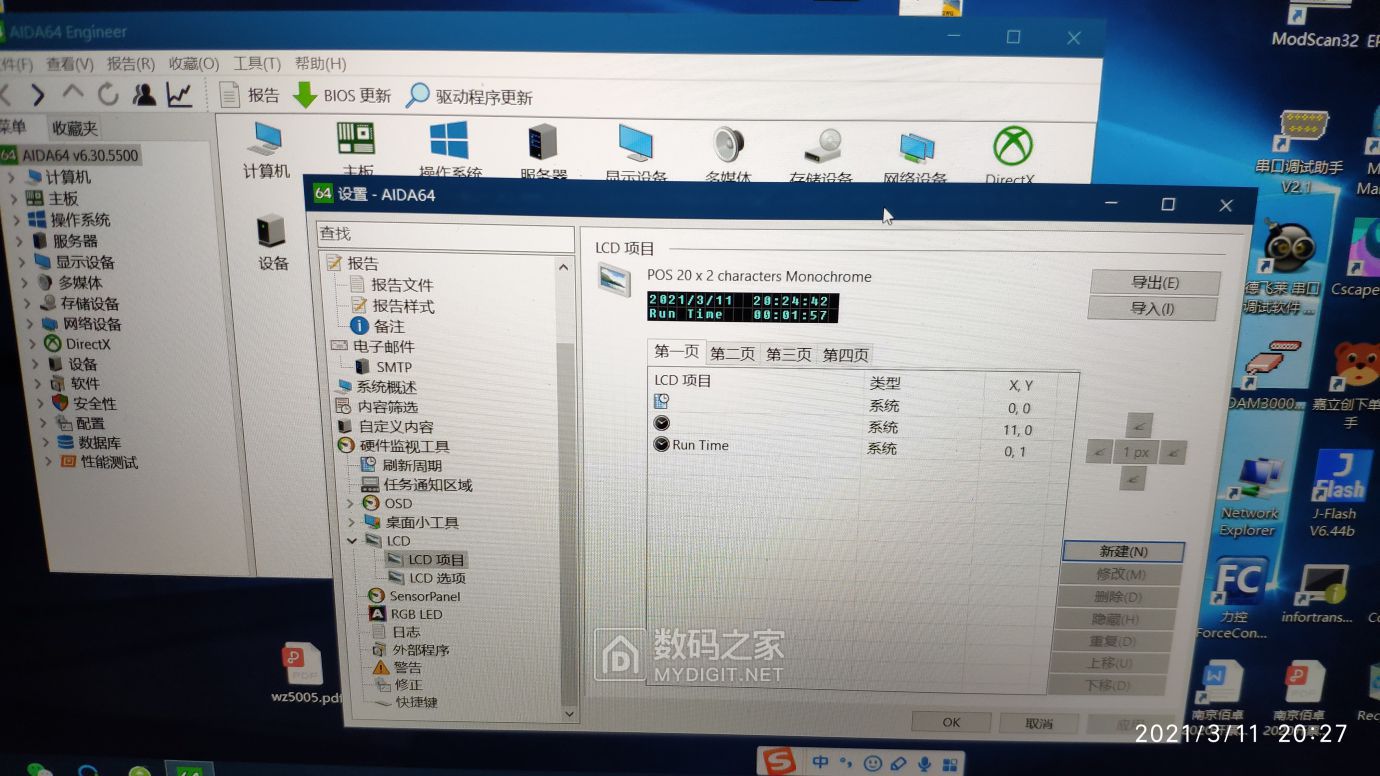Select the Run Time LCD item row
The height and width of the screenshot is (776, 1380).
click(862, 448)
